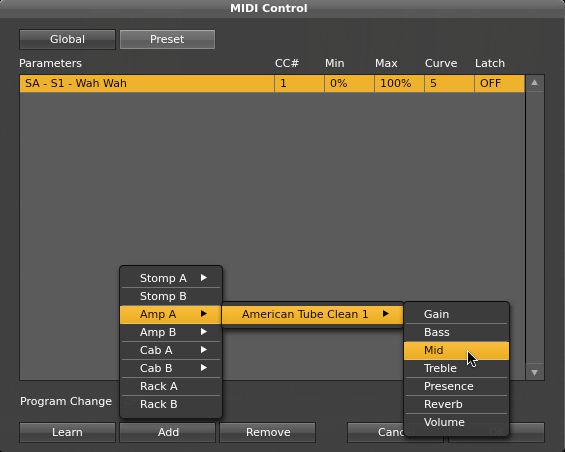The width and height of the screenshot is (565, 452).
Task: Switch to the Global tab
Action: click(x=67, y=39)
